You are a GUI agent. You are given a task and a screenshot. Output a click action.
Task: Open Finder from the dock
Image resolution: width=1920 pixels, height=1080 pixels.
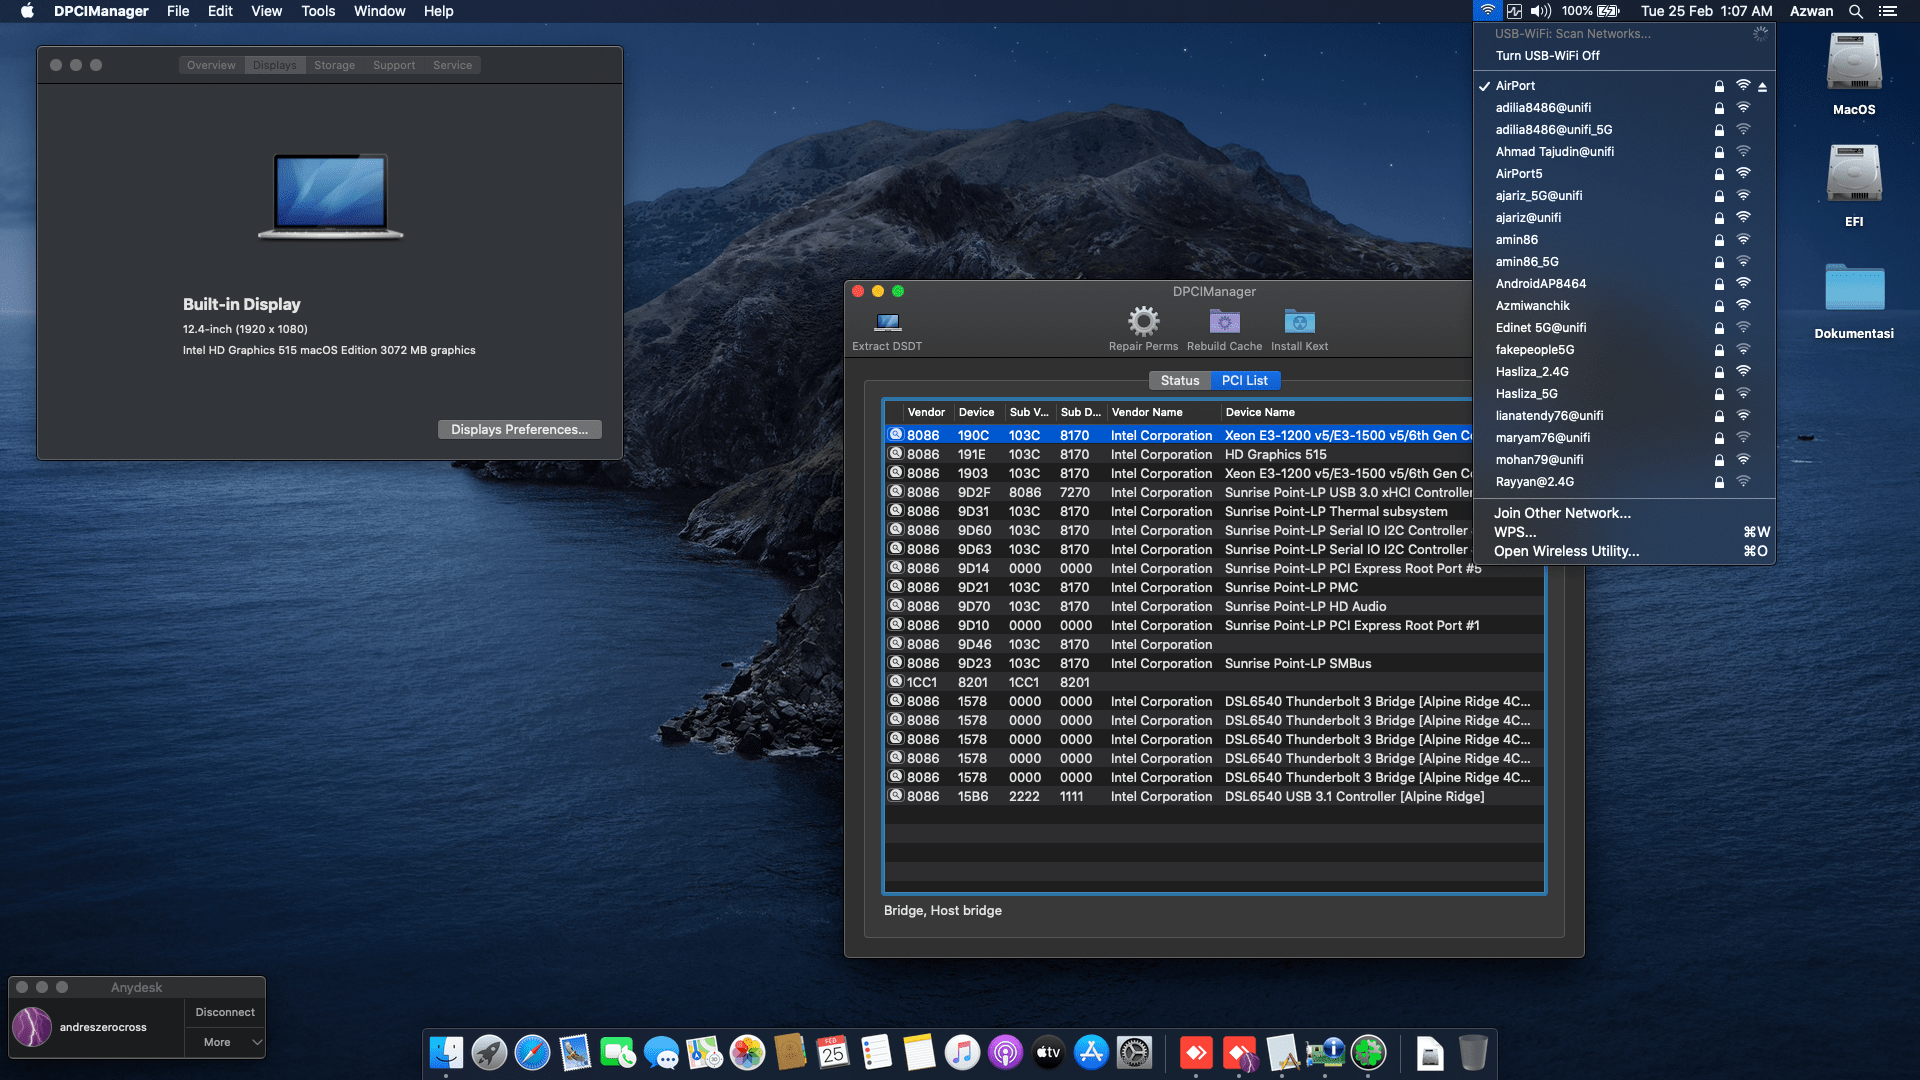pyautogui.click(x=446, y=1053)
